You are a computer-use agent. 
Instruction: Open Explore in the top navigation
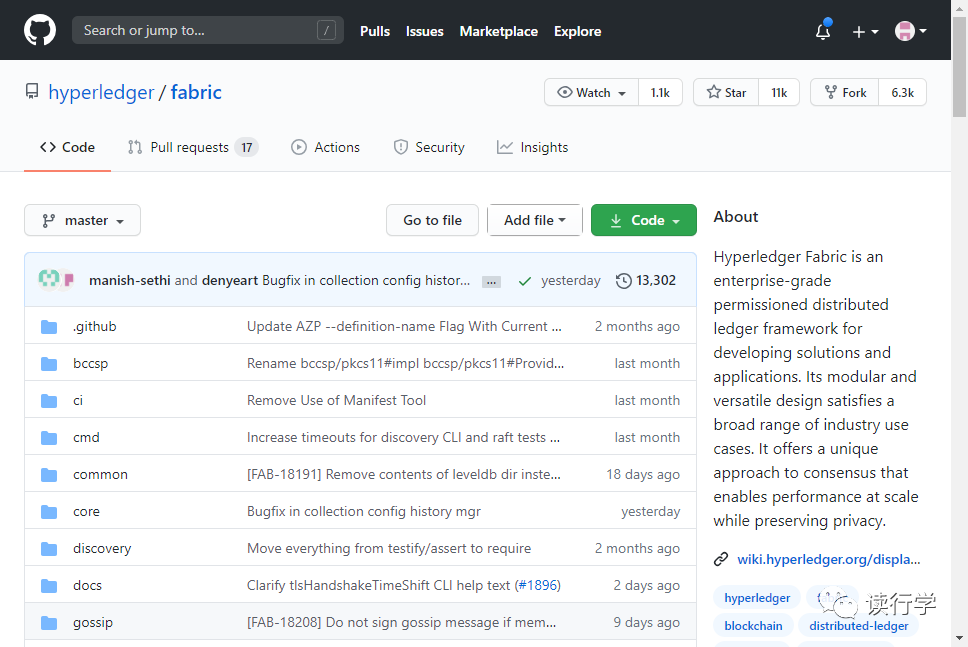[x=577, y=31]
